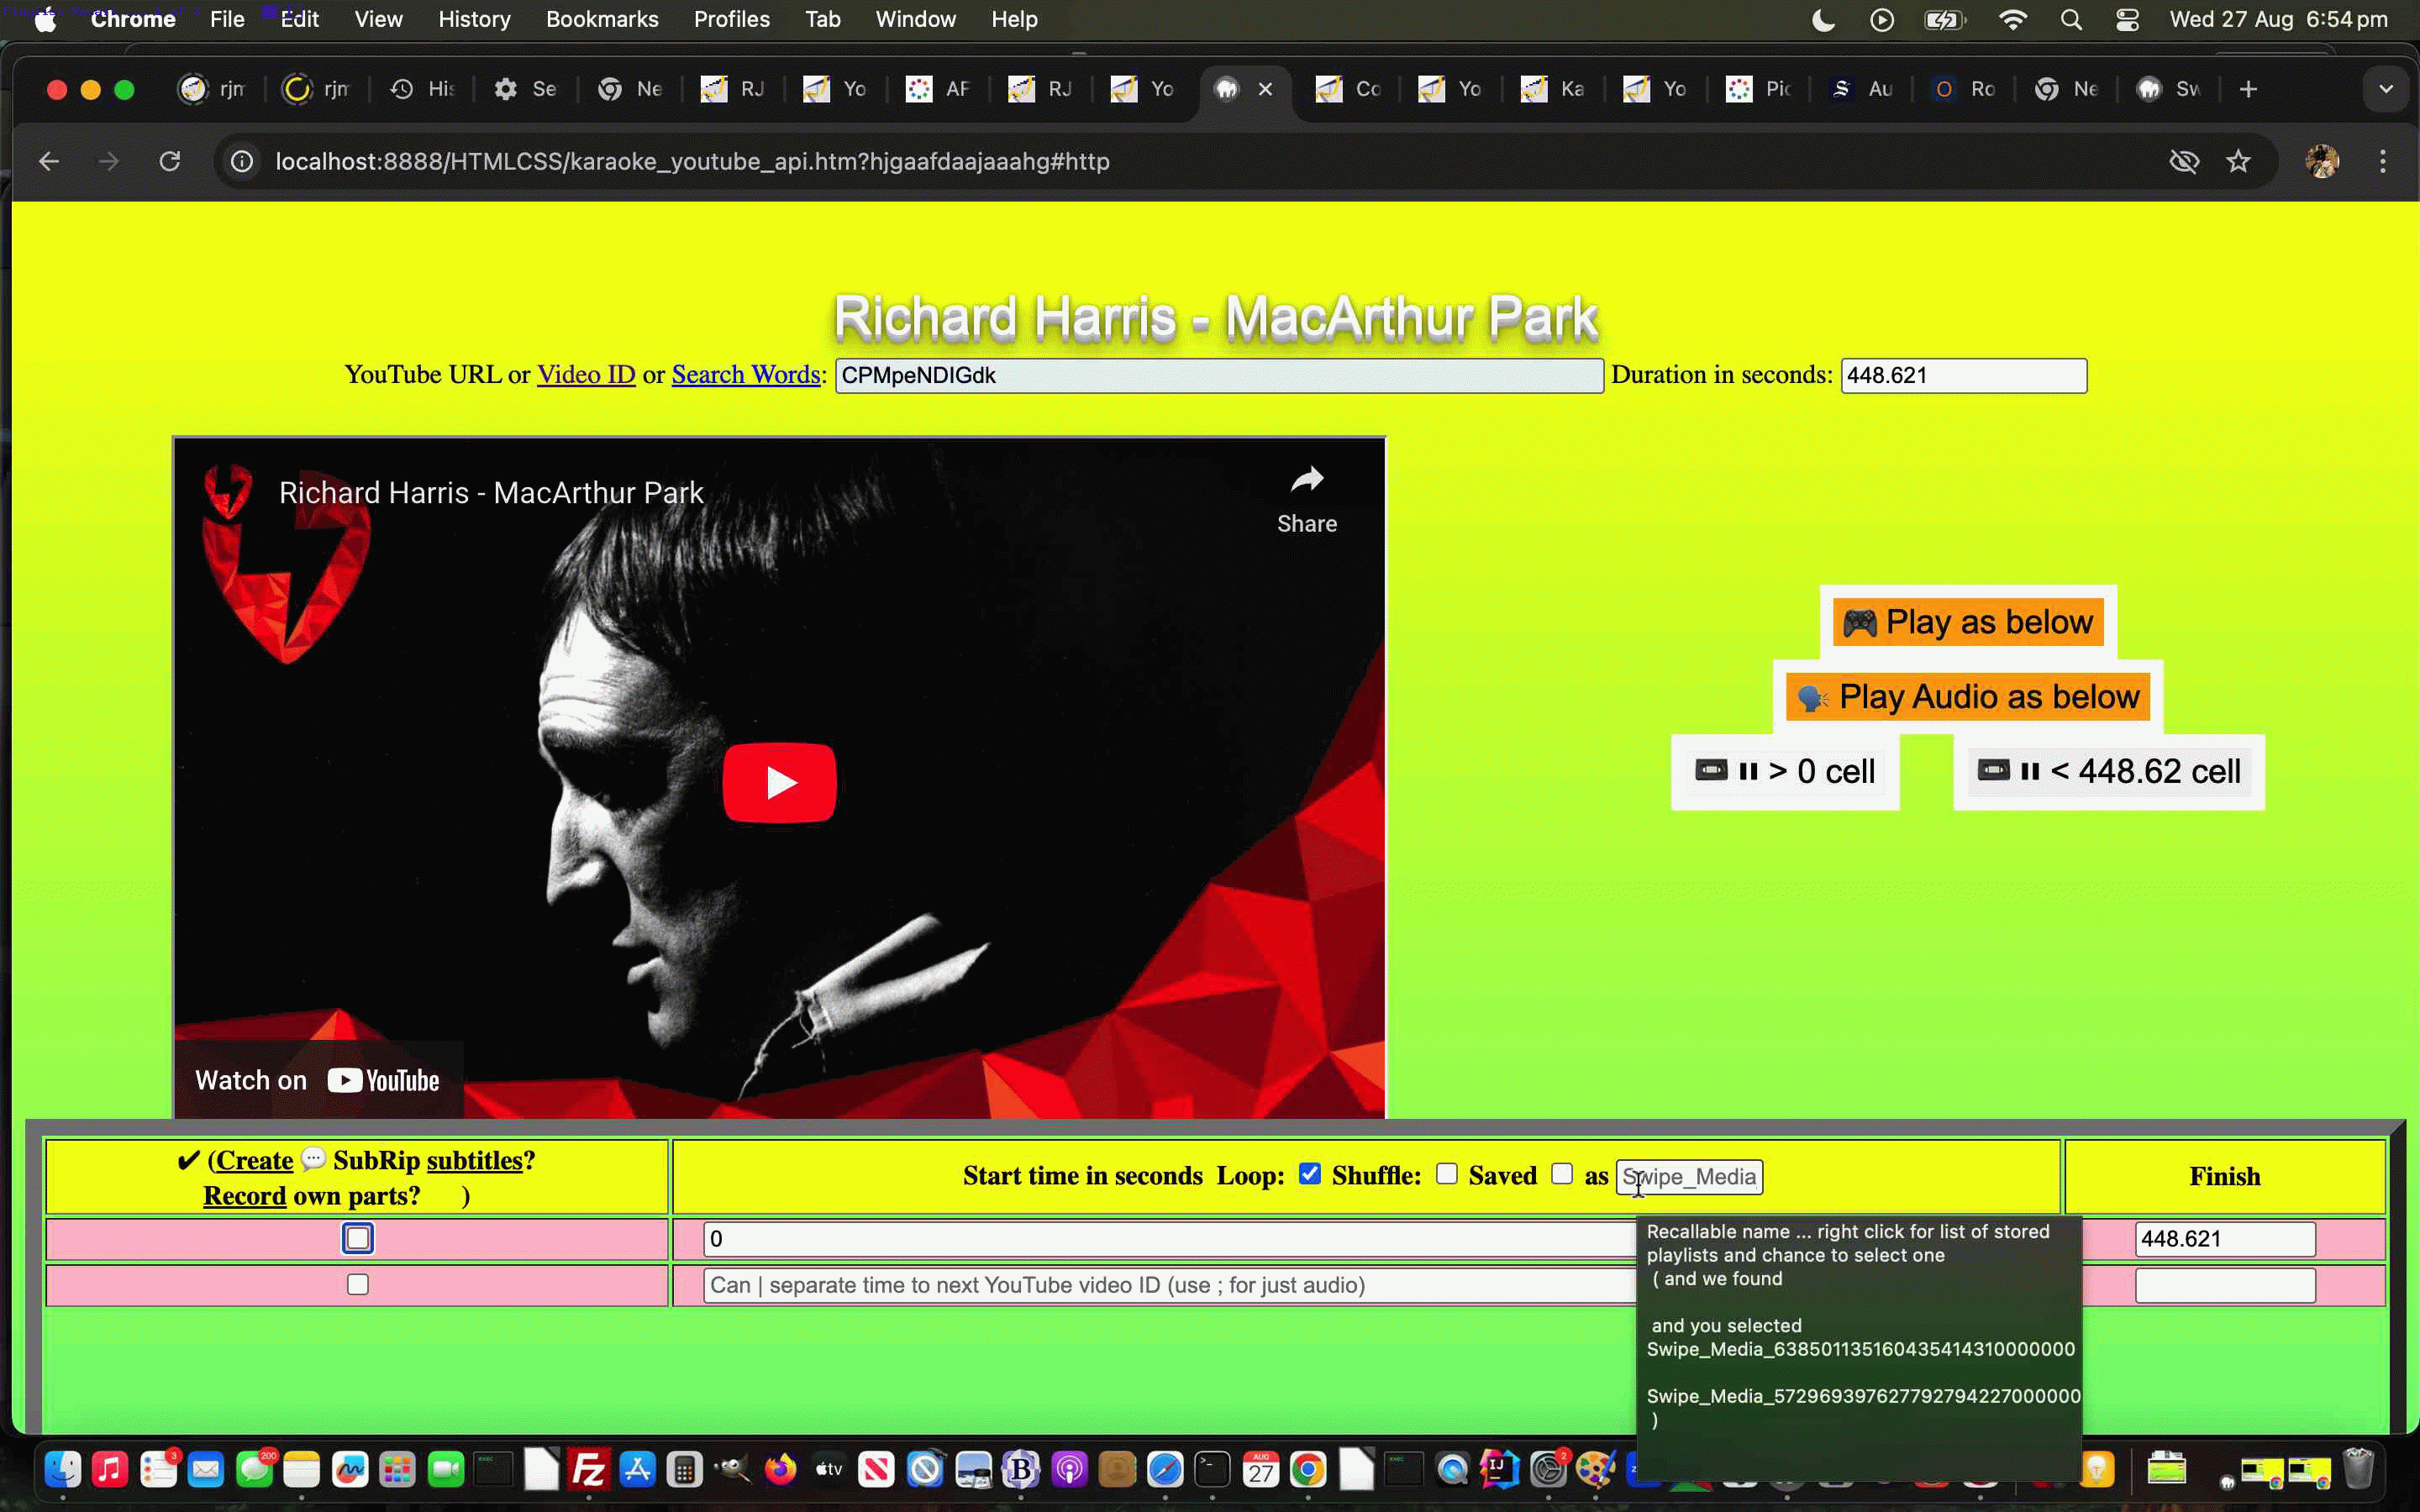Open the Bookmarks menu
The width and height of the screenshot is (2420, 1512).
tap(602, 19)
